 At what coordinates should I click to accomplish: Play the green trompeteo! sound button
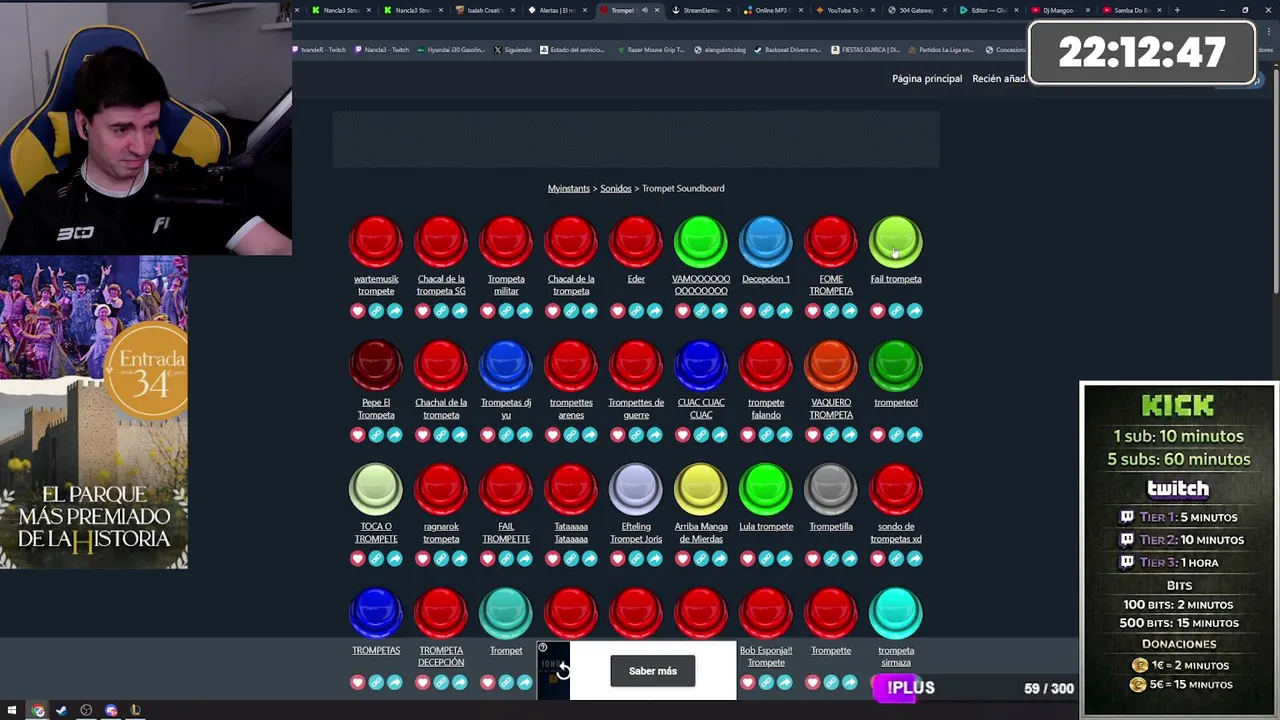click(896, 365)
